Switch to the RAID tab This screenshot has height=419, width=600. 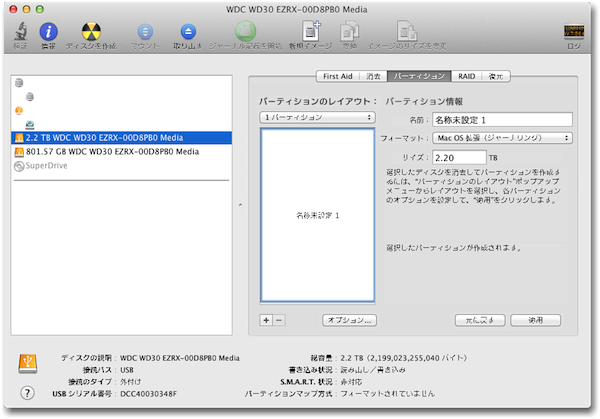coord(467,76)
